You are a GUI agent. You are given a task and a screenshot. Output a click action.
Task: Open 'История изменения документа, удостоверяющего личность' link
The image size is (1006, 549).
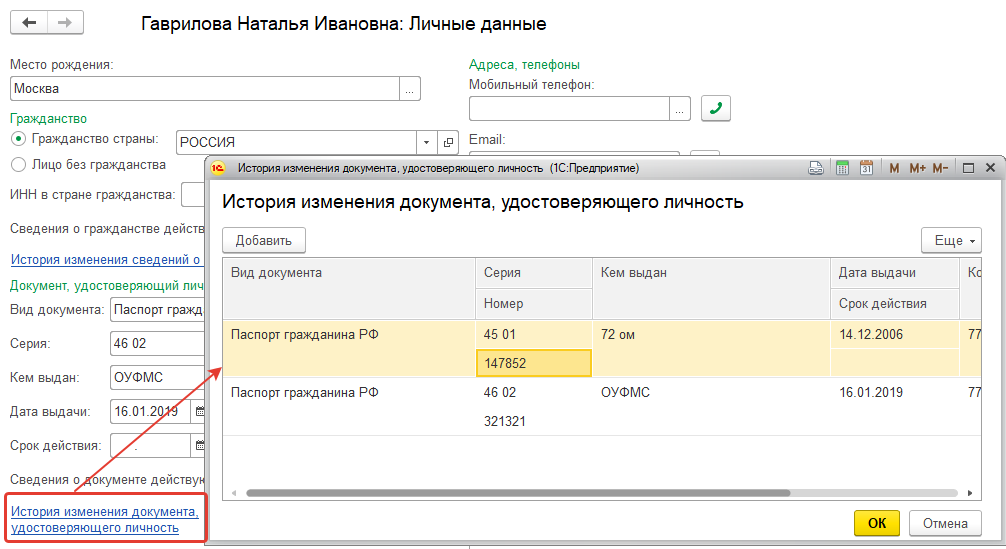click(104, 520)
